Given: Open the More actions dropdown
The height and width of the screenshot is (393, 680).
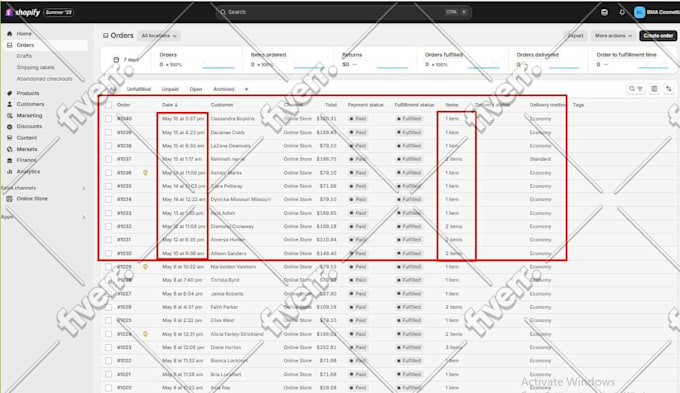Looking at the screenshot, I should [x=613, y=36].
